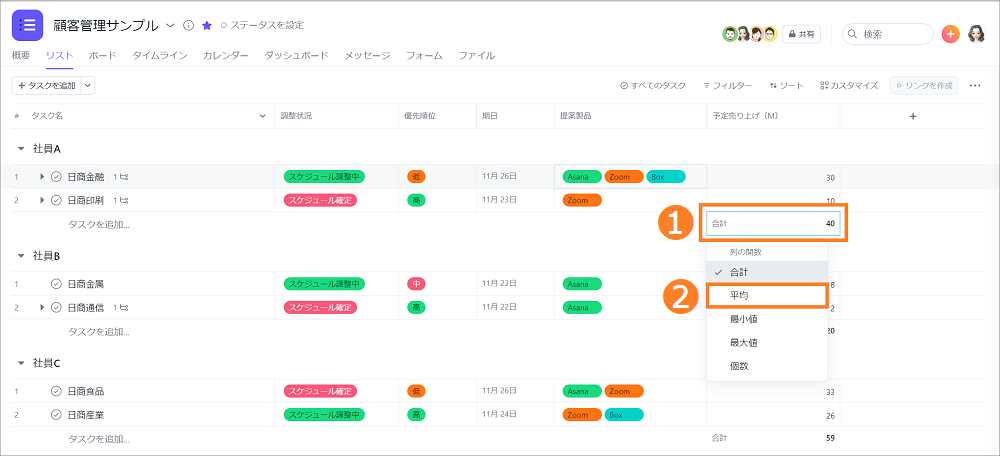Open the three-dot more actions menu
This screenshot has height=456, width=1000.
(x=975, y=85)
